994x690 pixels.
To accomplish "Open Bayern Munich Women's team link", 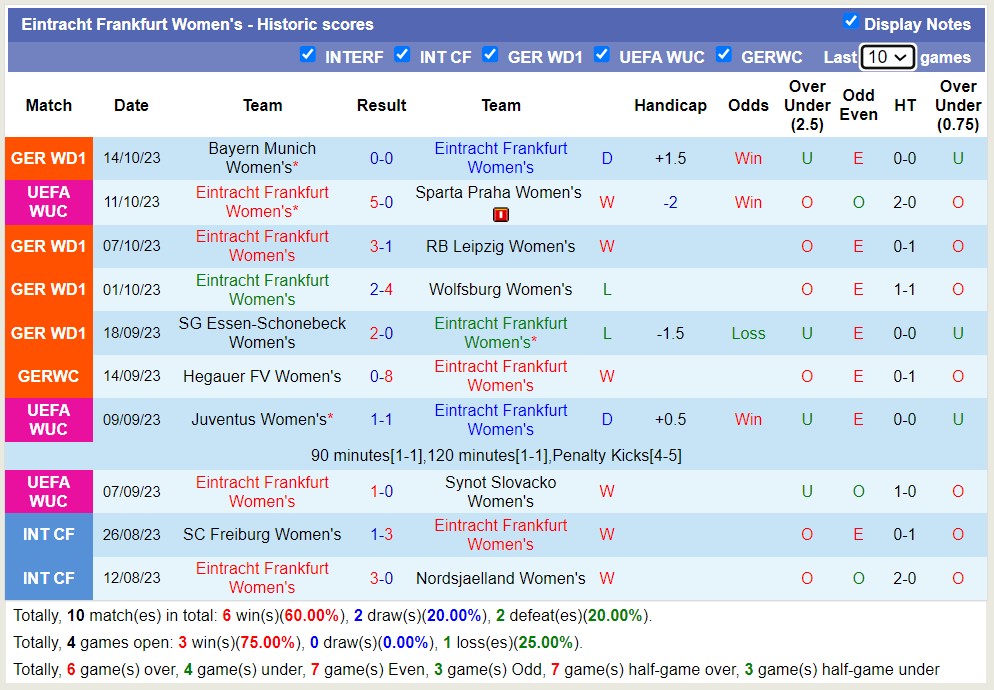I will (x=262, y=158).
